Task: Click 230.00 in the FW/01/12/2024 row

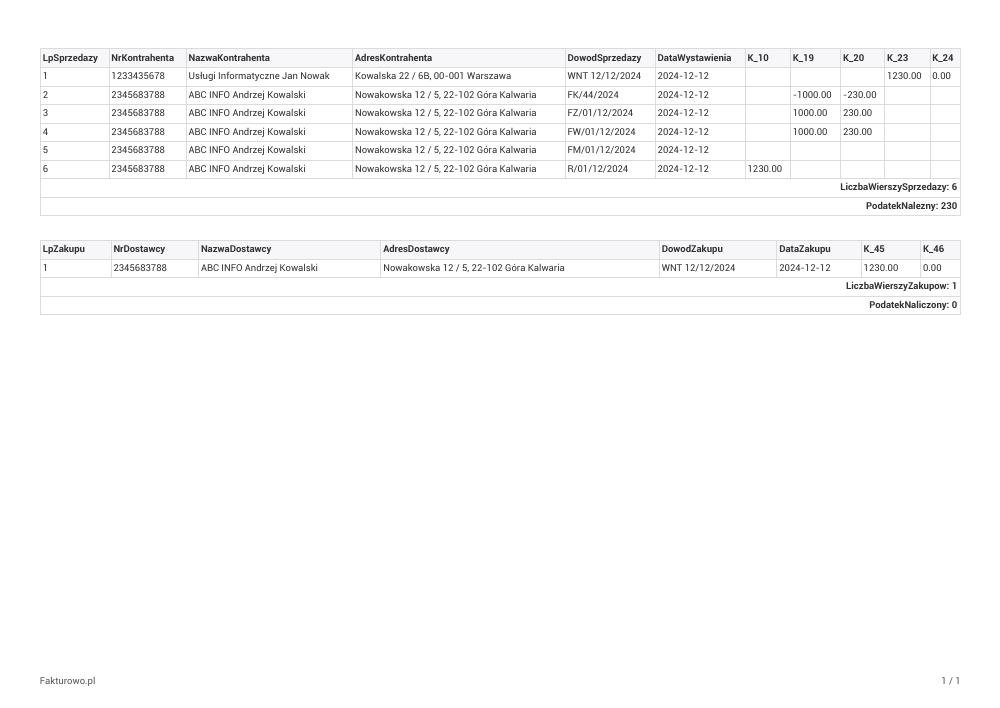Action: pyautogui.click(x=857, y=132)
